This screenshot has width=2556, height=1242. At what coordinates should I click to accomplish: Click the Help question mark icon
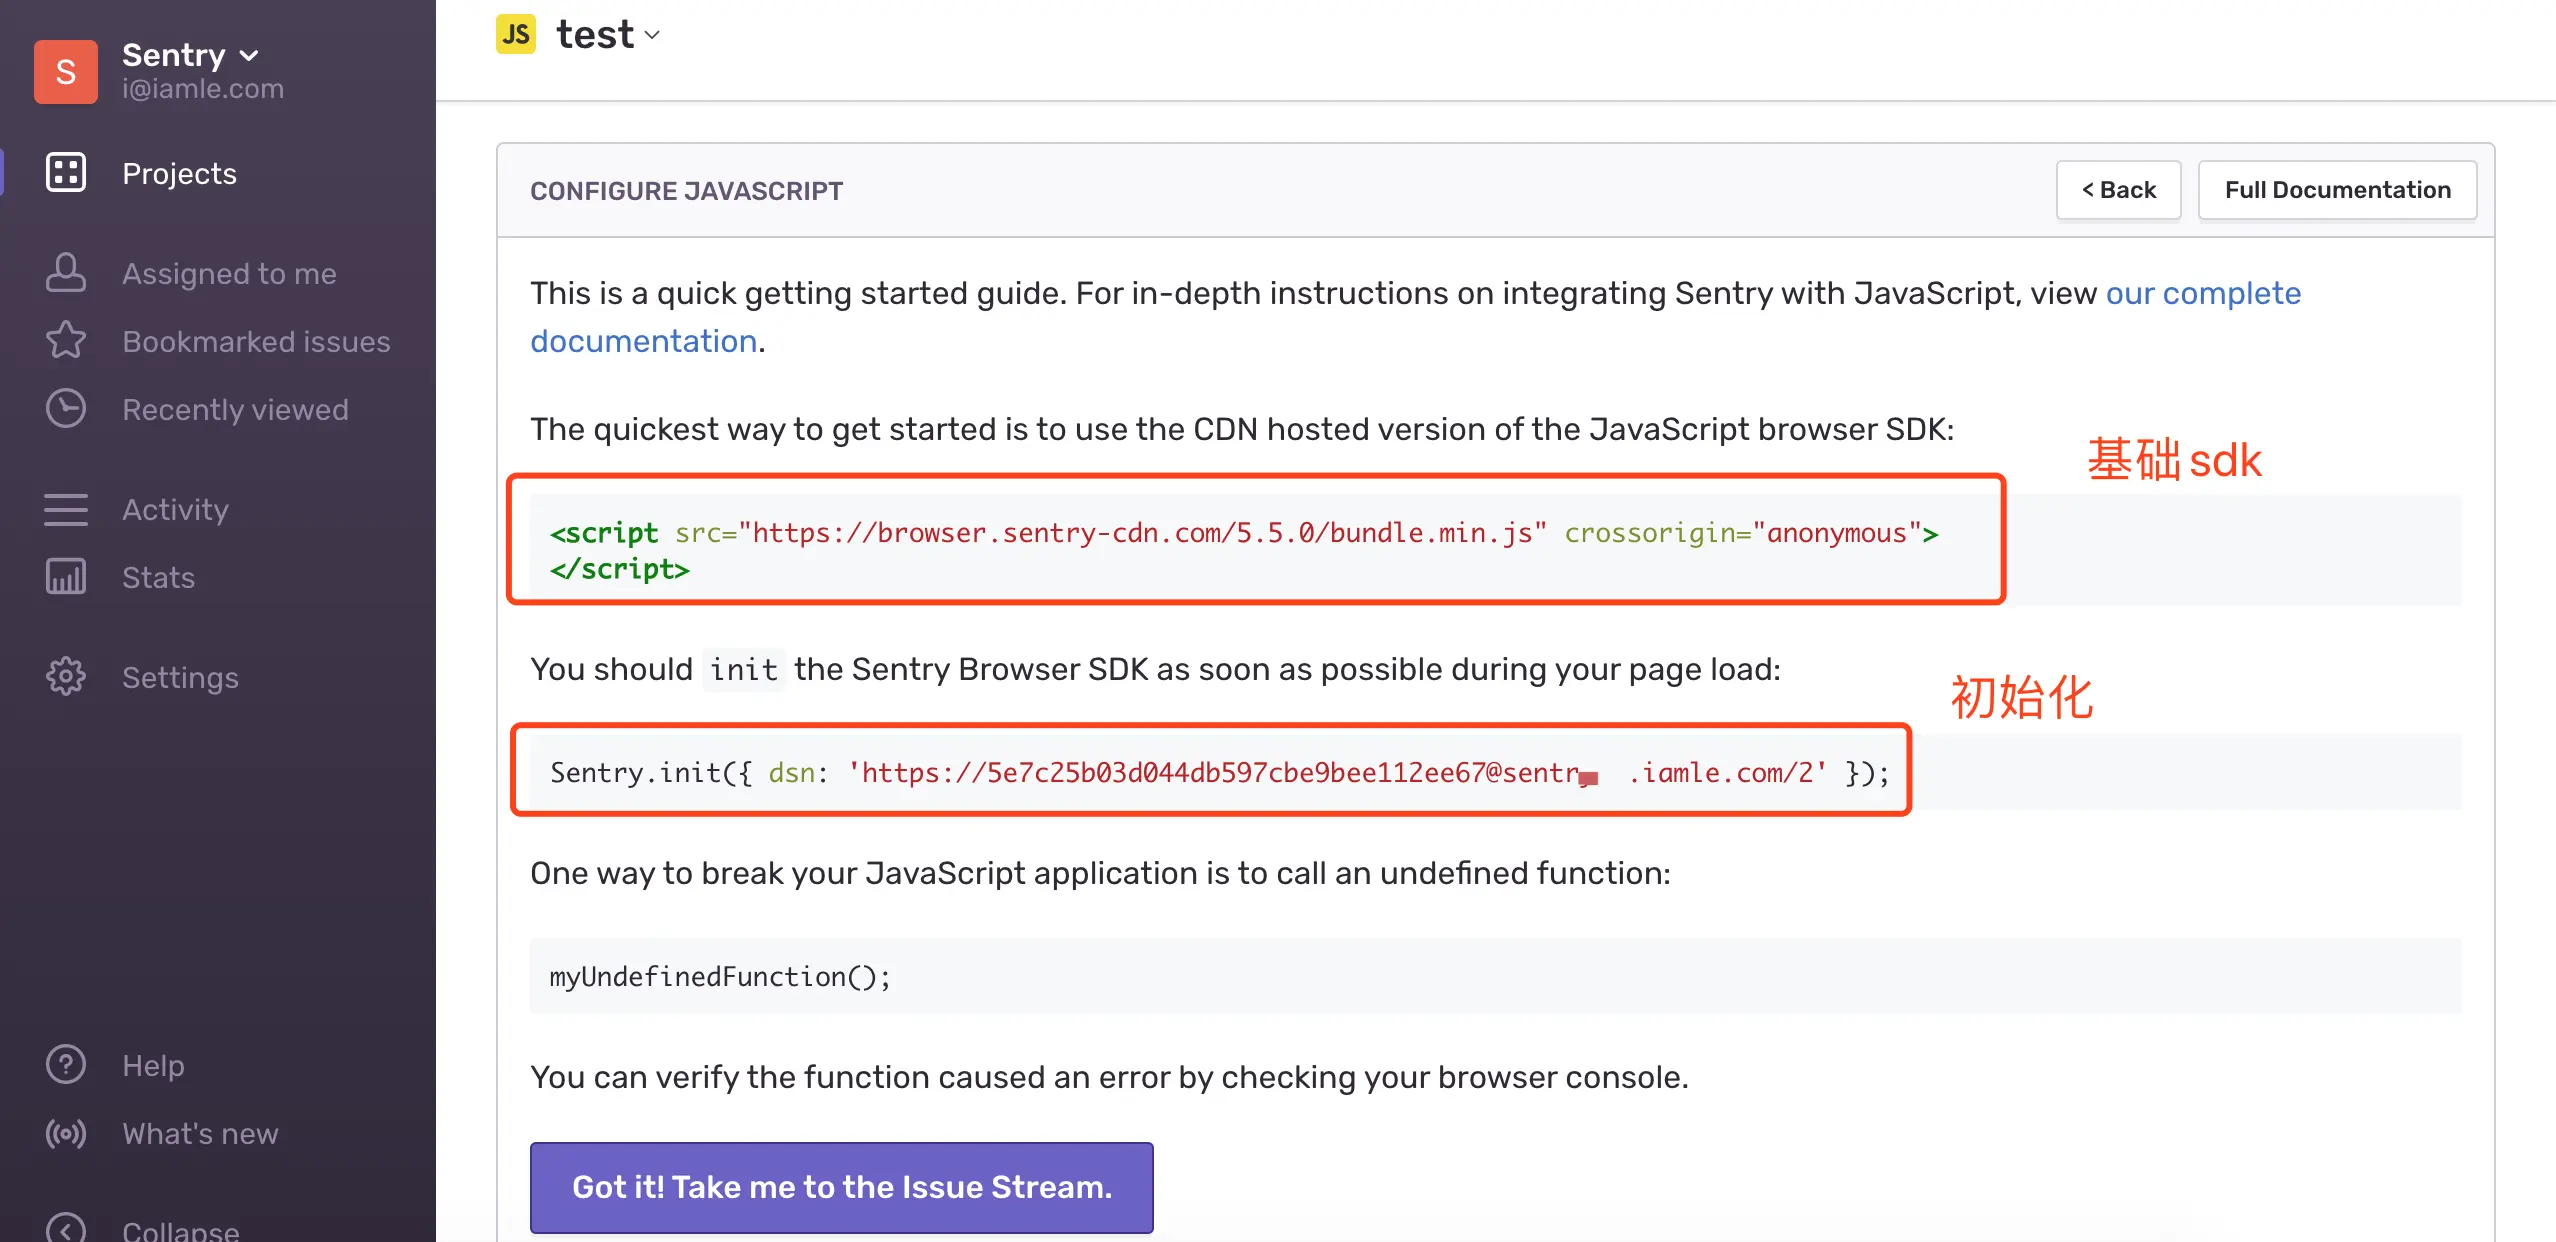click(66, 1065)
